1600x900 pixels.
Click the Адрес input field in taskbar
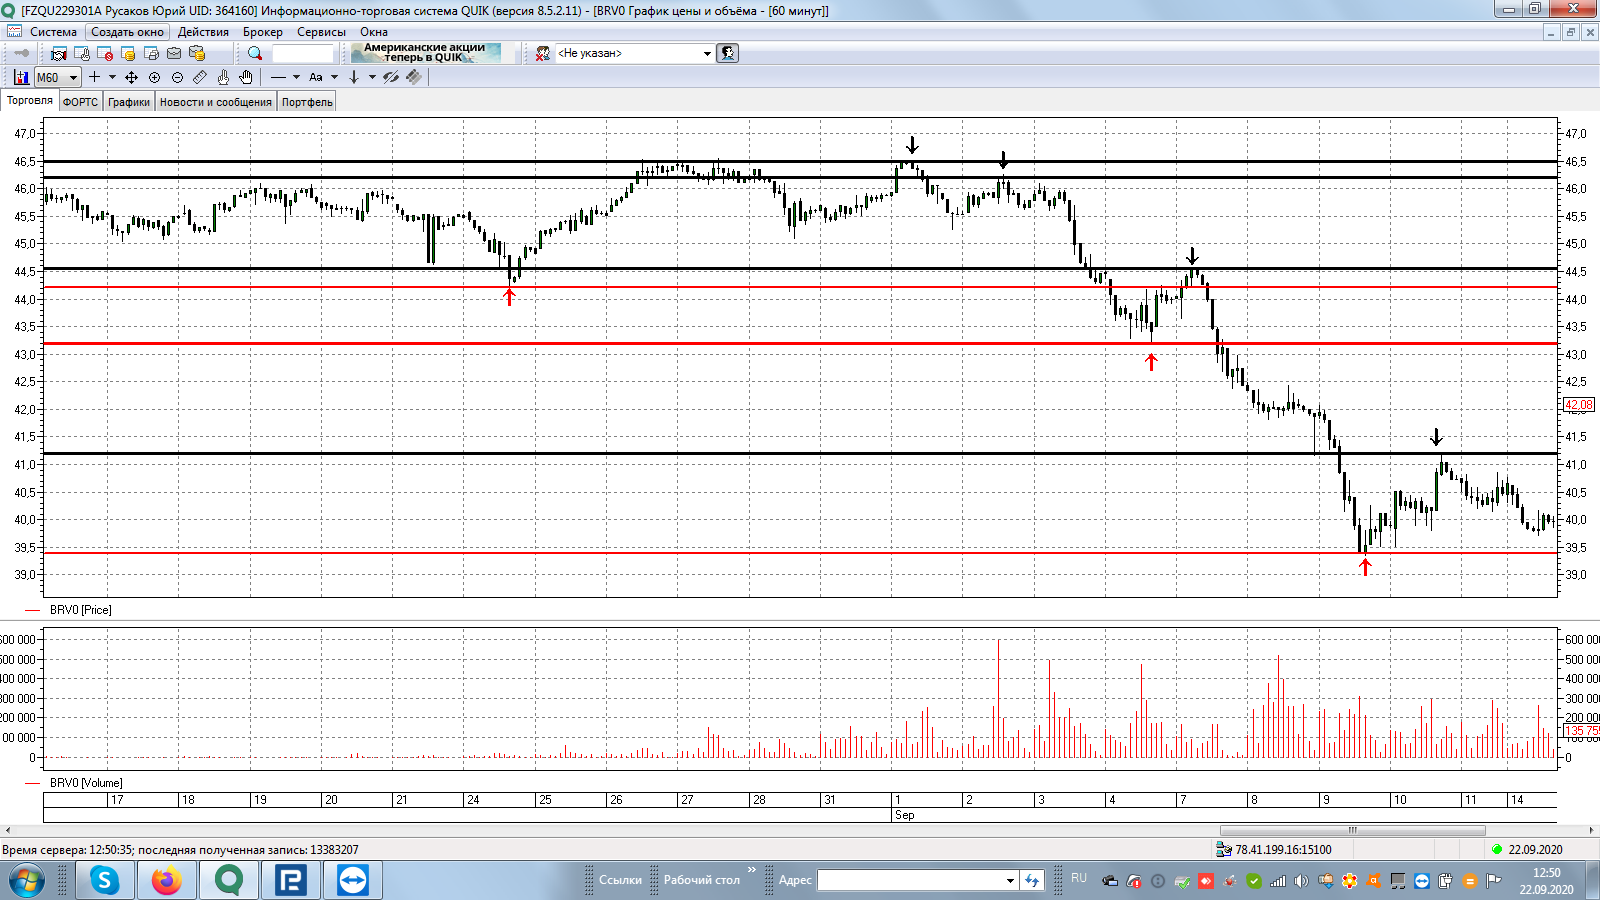911,880
